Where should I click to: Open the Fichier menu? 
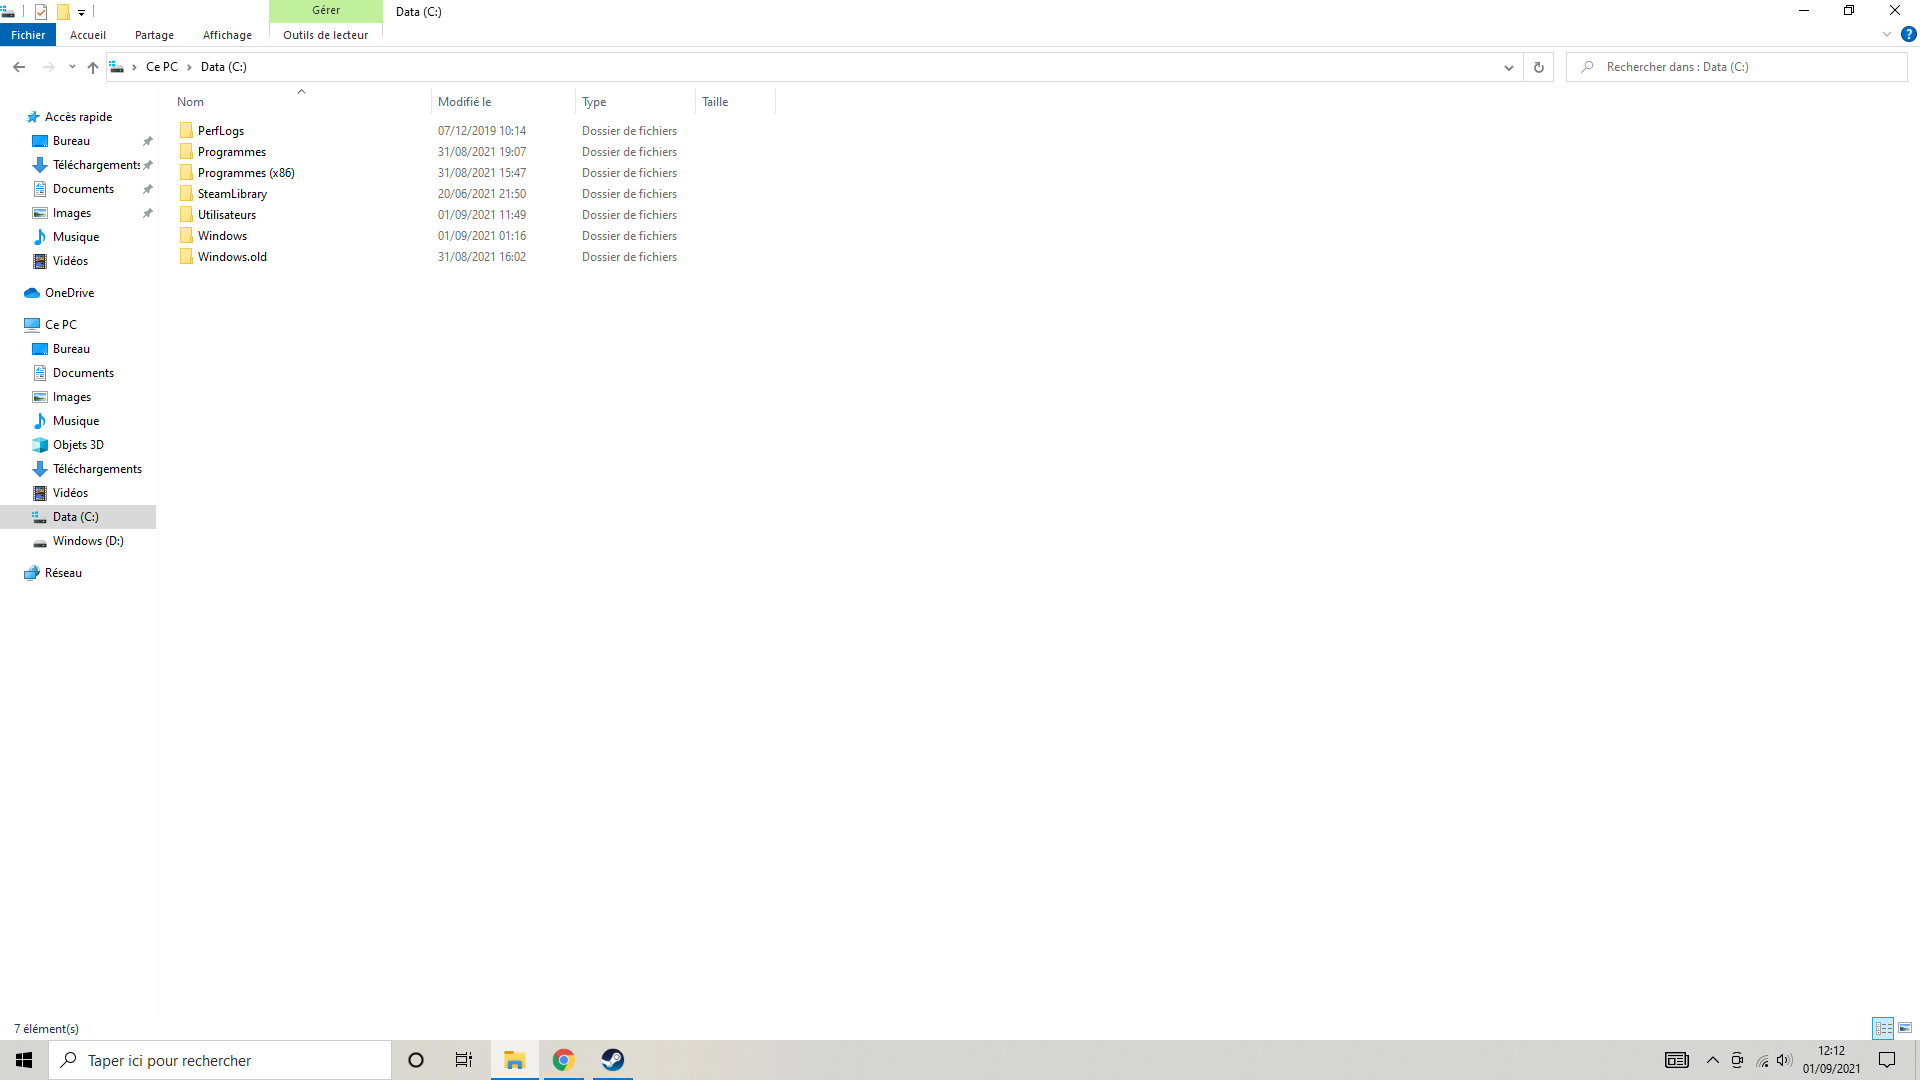coord(28,35)
